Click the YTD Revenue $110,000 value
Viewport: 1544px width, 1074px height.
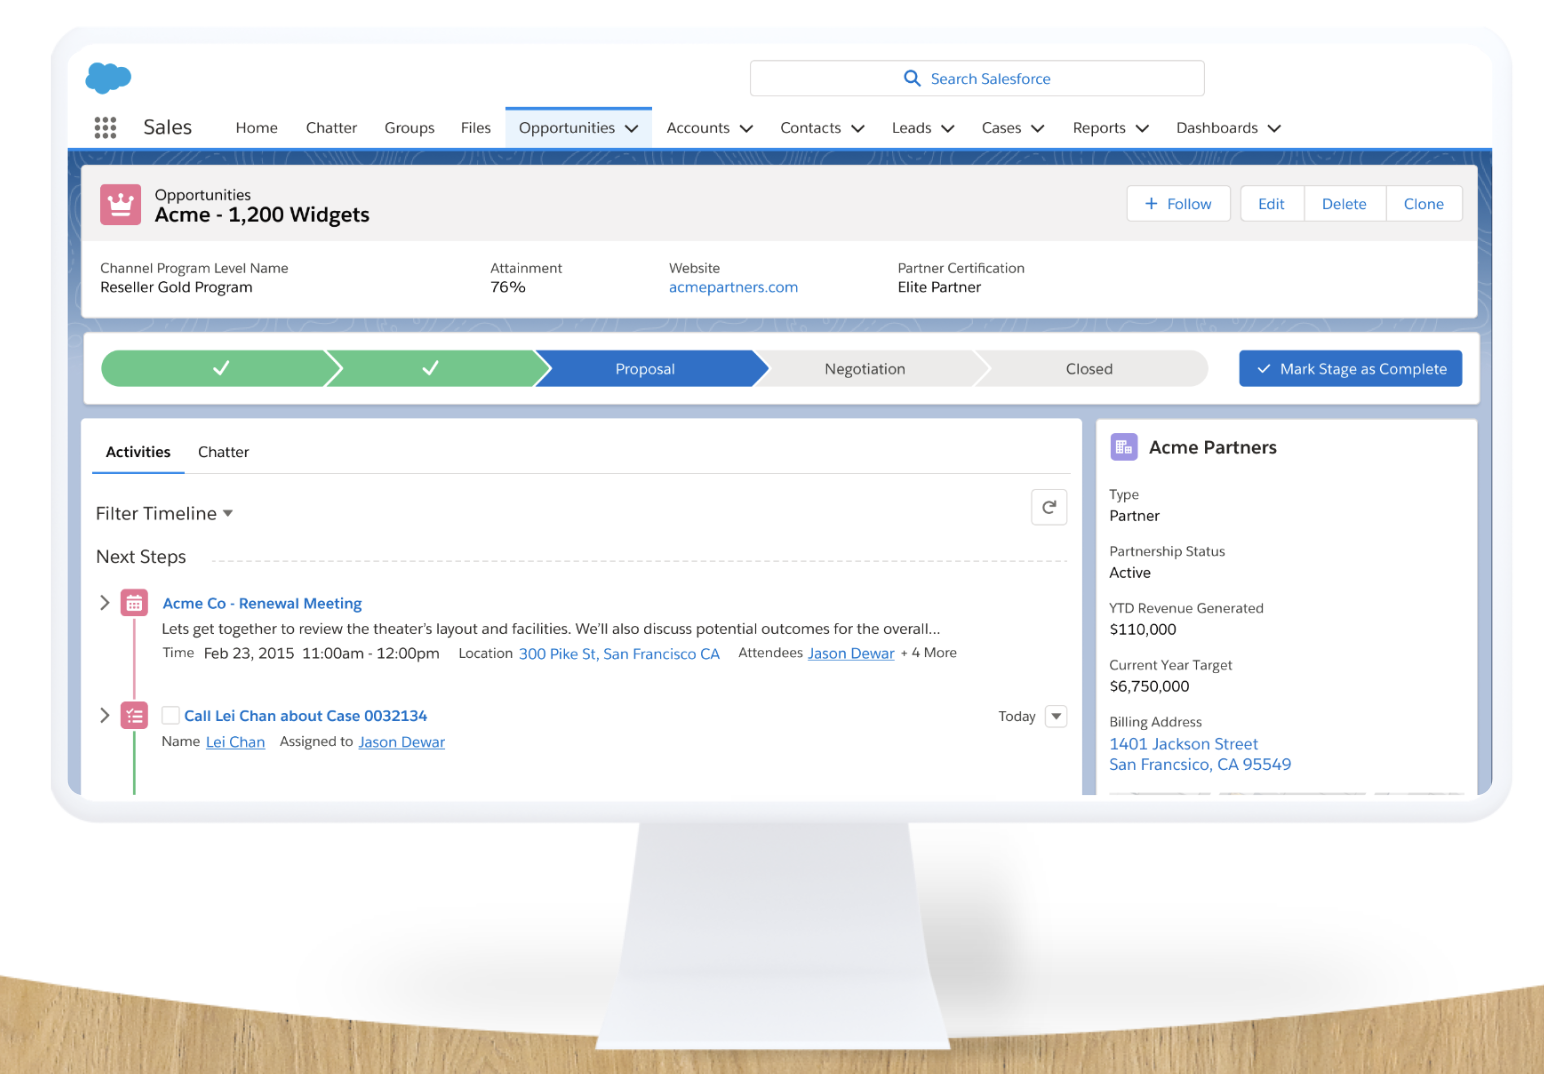pyautogui.click(x=1143, y=629)
